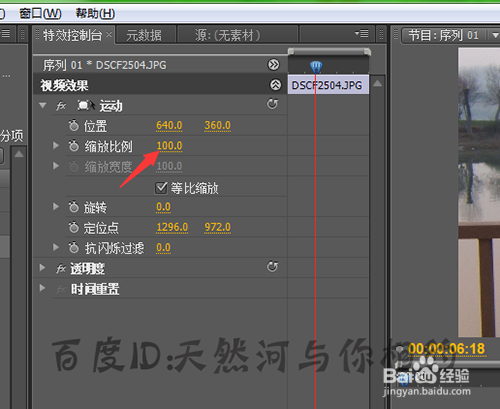Screen dimensions: 500x409
Task: Expand the 缩放比例 property
Action: click(56, 146)
